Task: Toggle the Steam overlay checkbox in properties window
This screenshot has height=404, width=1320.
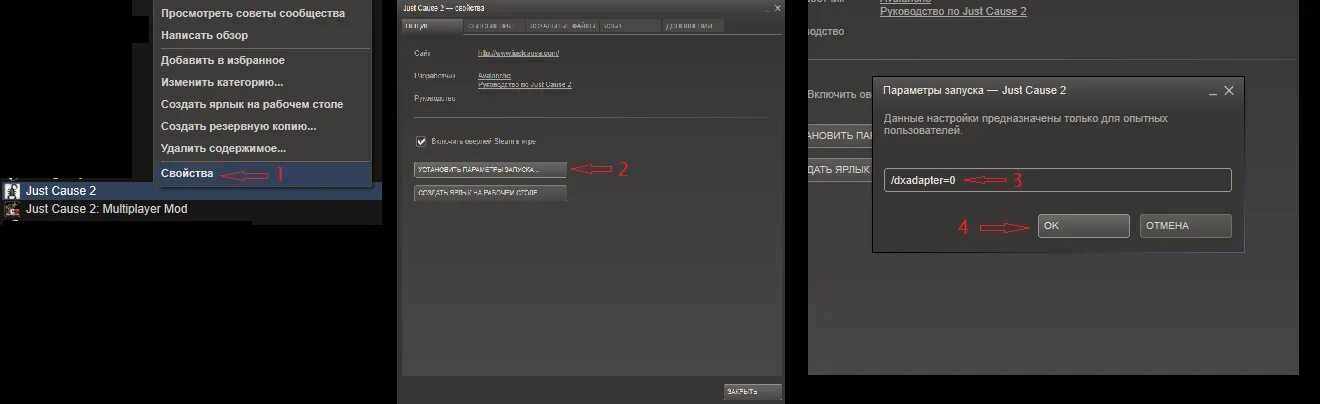Action: [x=421, y=141]
